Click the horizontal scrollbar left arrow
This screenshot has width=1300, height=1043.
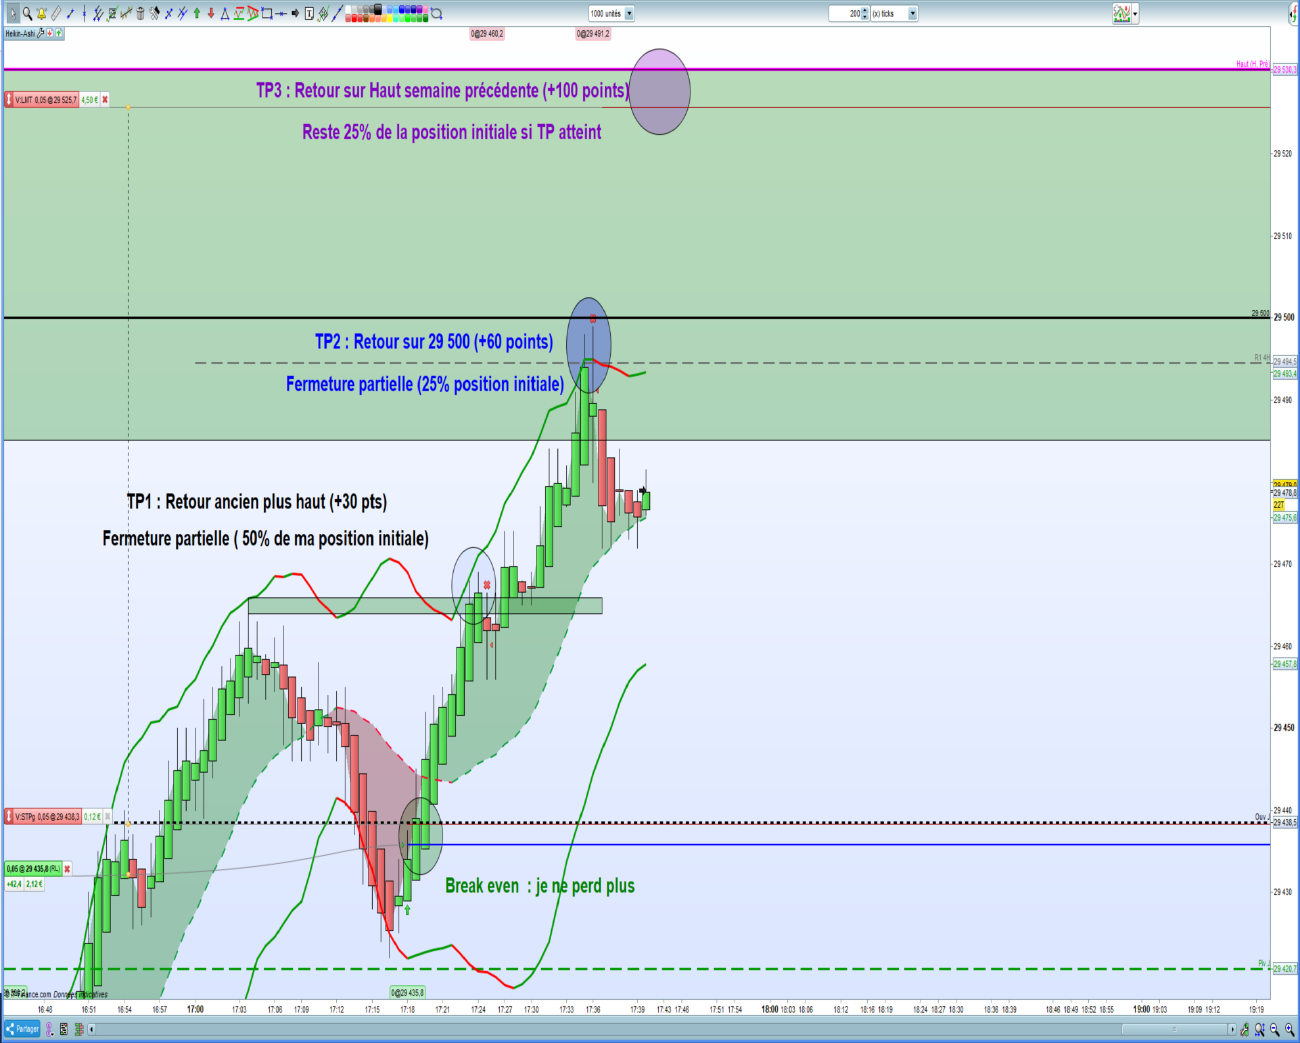(x=91, y=1030)
